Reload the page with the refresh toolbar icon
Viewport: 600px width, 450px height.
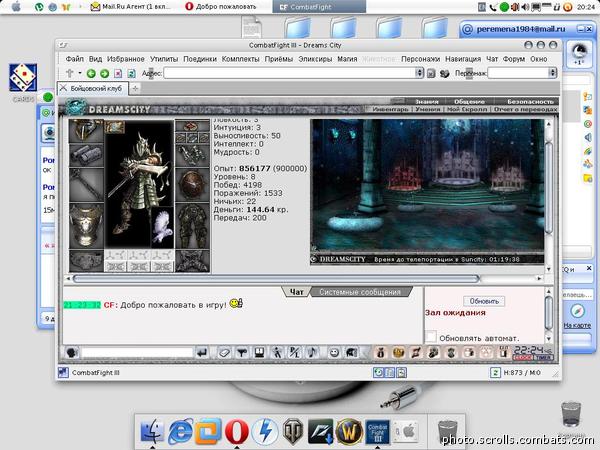tap(131, 73)
